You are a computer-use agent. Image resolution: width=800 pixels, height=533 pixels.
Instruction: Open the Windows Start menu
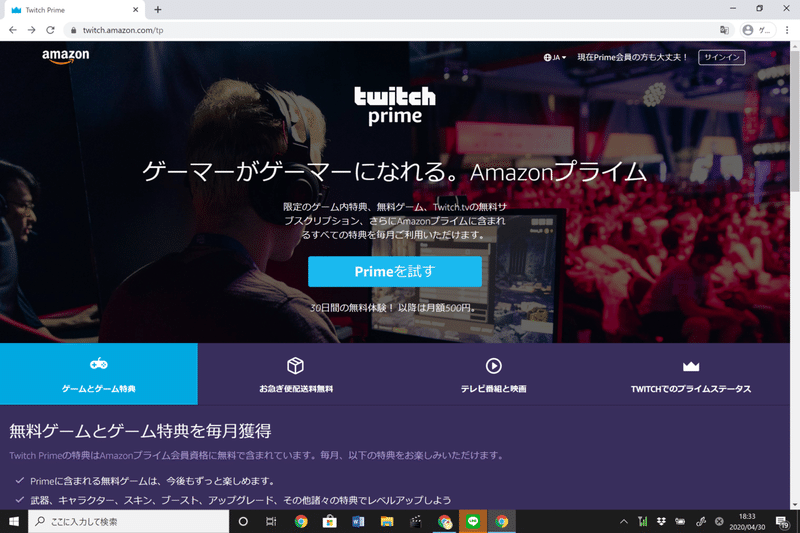(14, 521)
